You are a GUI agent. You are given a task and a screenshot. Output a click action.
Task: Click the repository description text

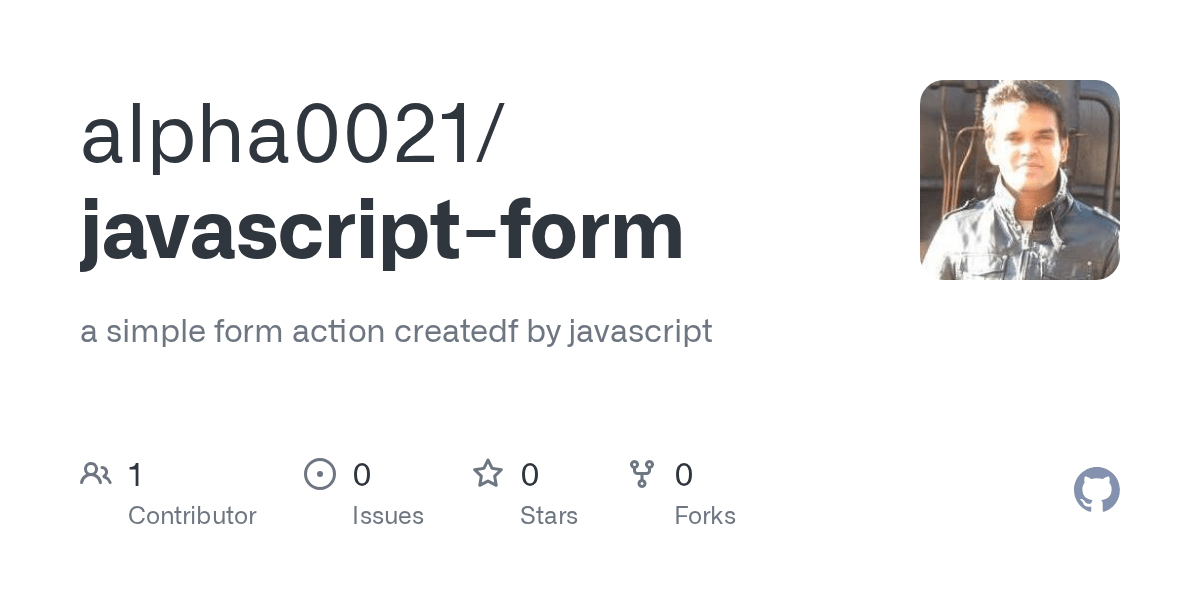(x=396, y=331)
